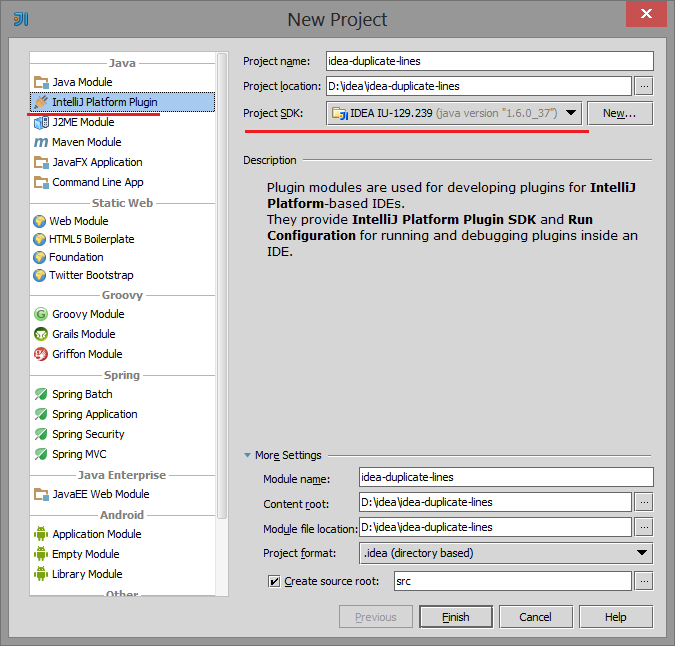Open Help for the dialog

[616, 617]
